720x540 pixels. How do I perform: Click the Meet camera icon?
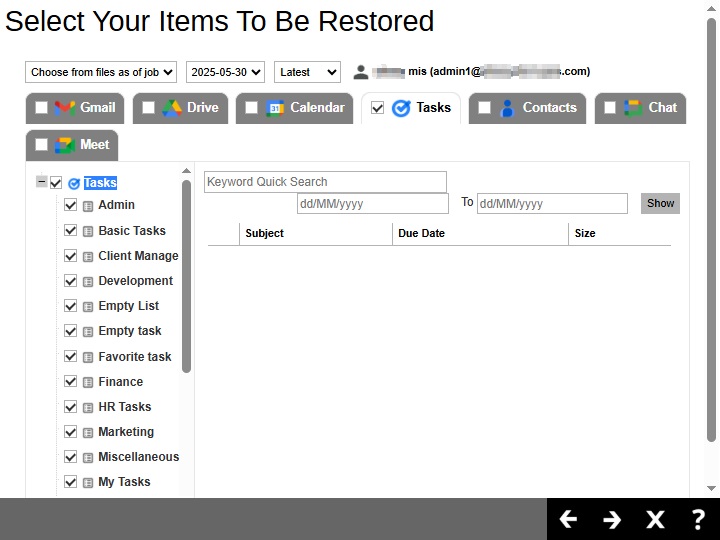65,145
